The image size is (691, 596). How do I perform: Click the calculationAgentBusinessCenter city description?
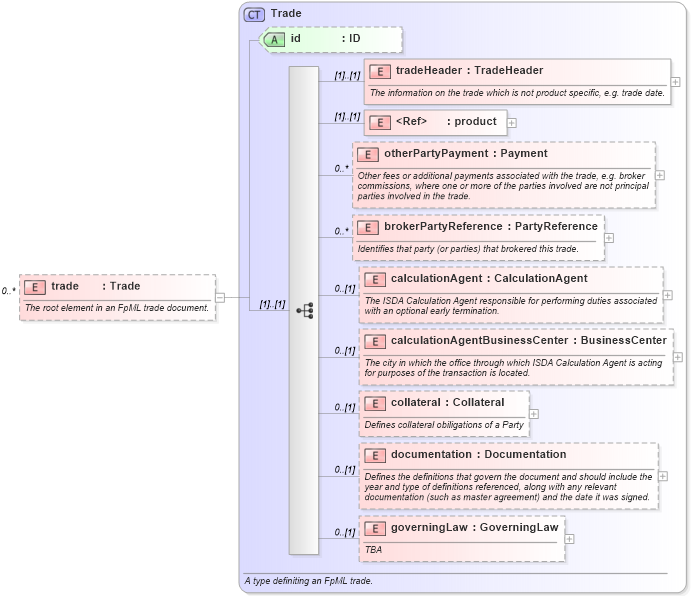513,368
